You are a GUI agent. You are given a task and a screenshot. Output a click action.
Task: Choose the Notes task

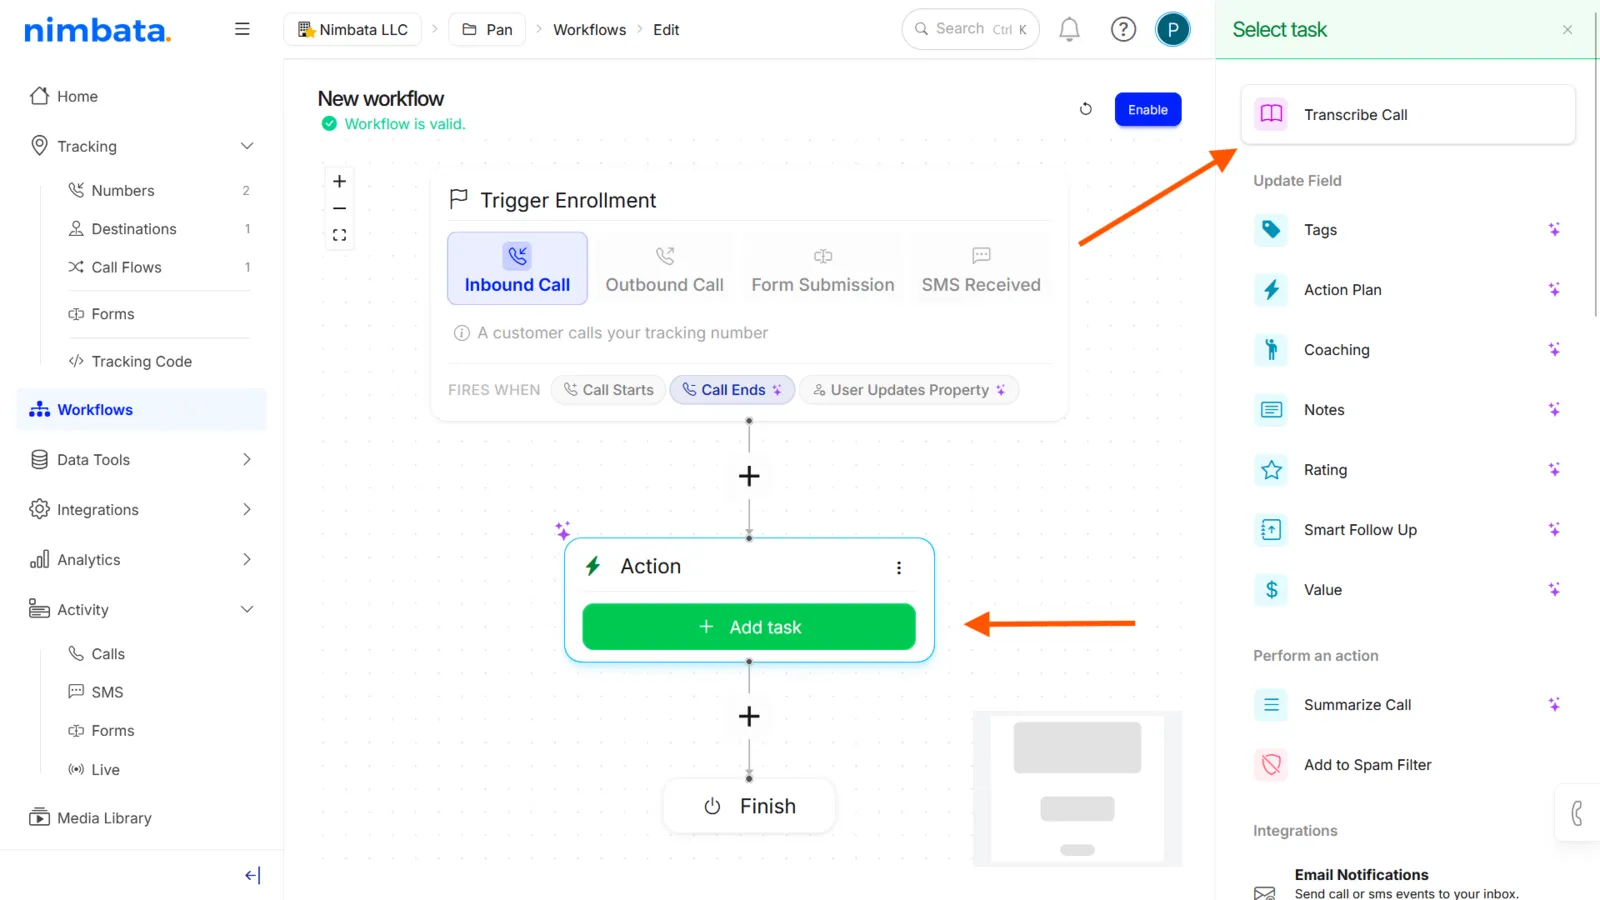(x=1408, y=410)
